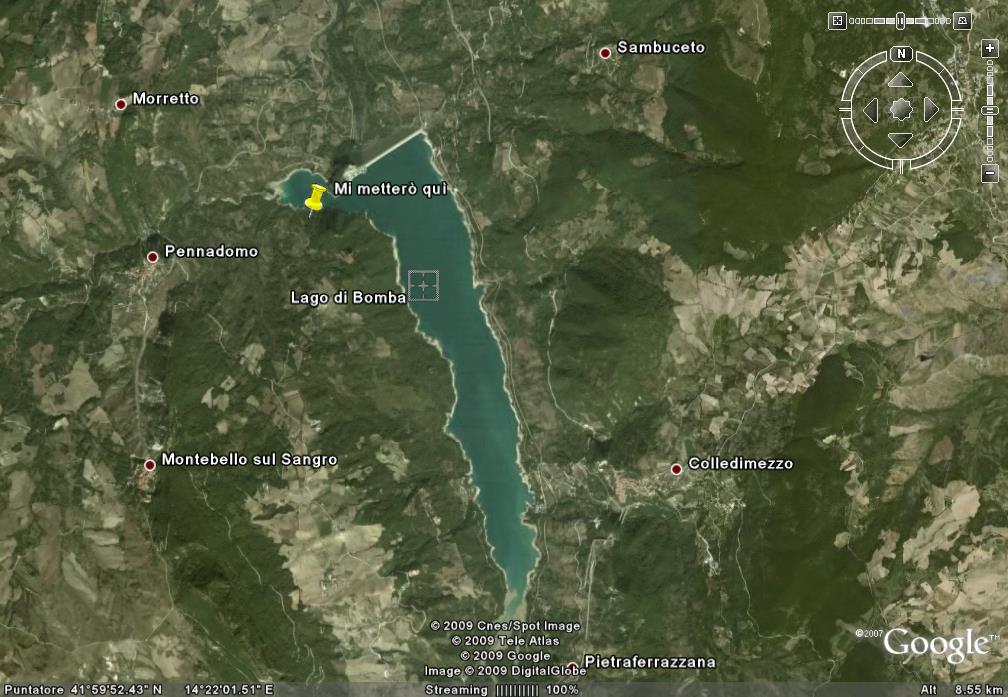Zoom out using the minus button
This screenshot has width=1008, height=697.
point(989,174)
